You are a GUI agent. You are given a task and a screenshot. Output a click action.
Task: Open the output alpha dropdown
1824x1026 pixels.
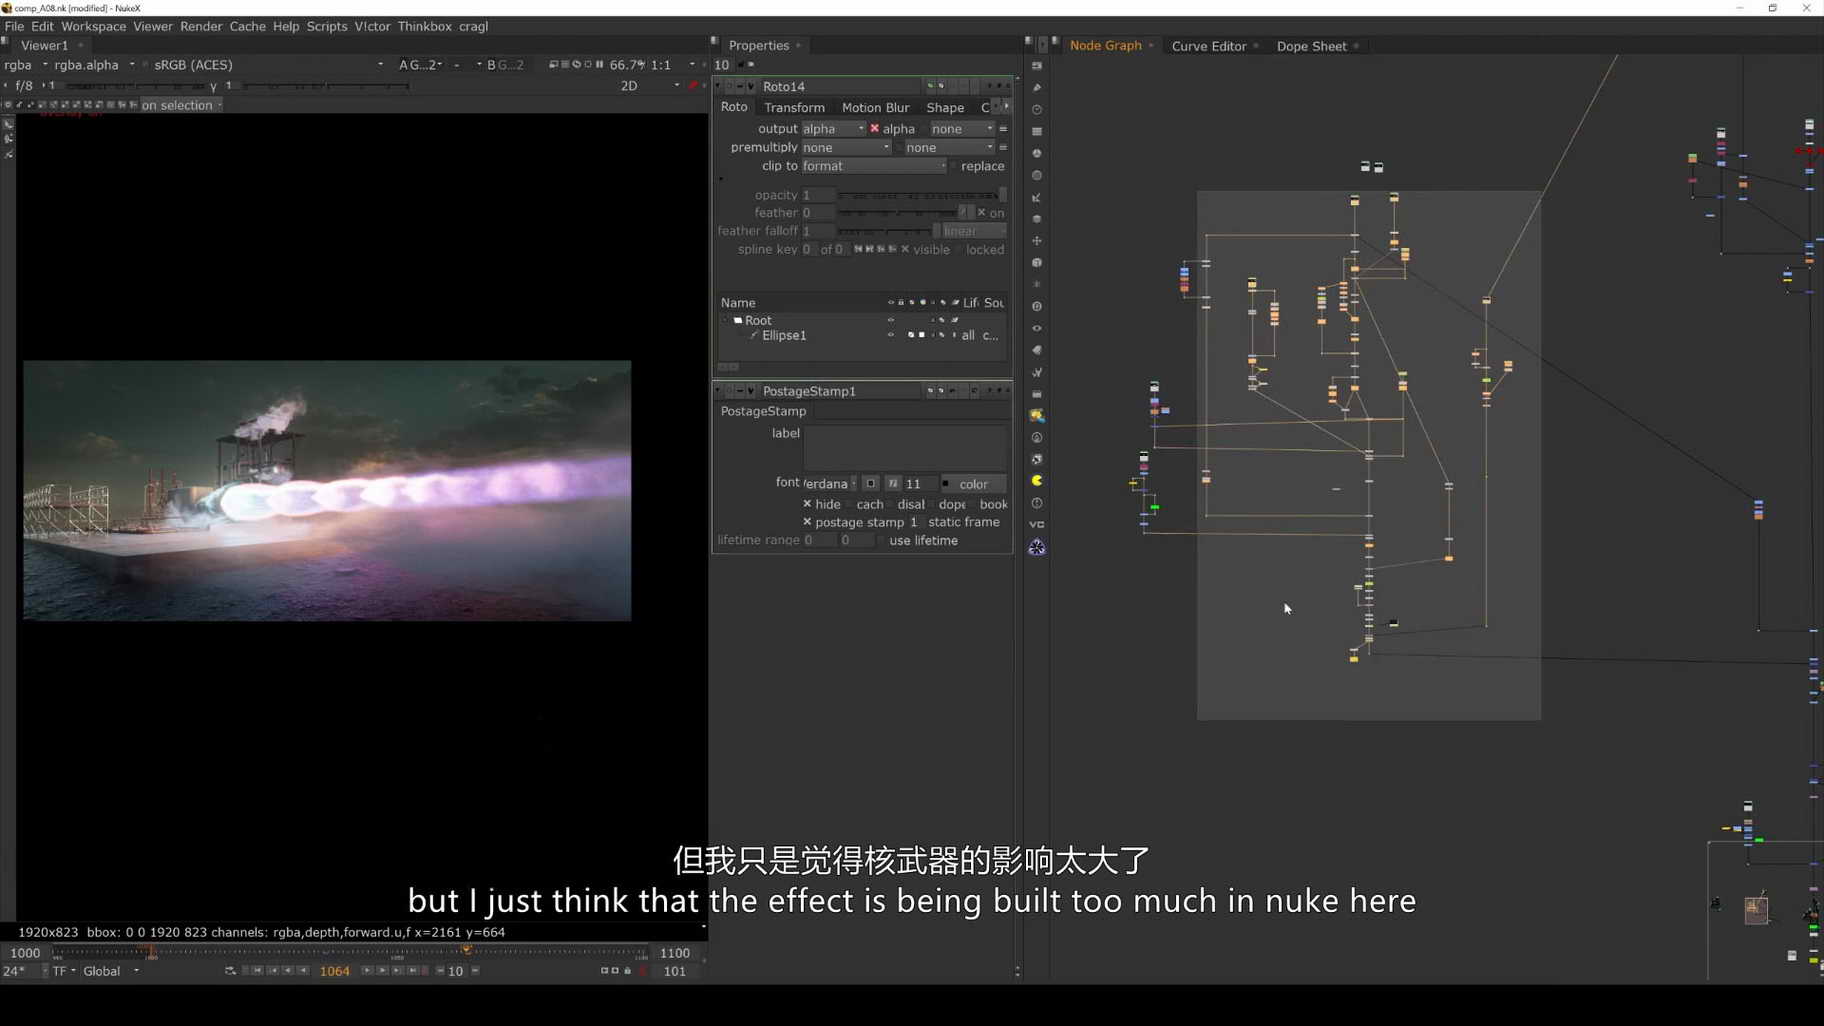coord(833,129)
